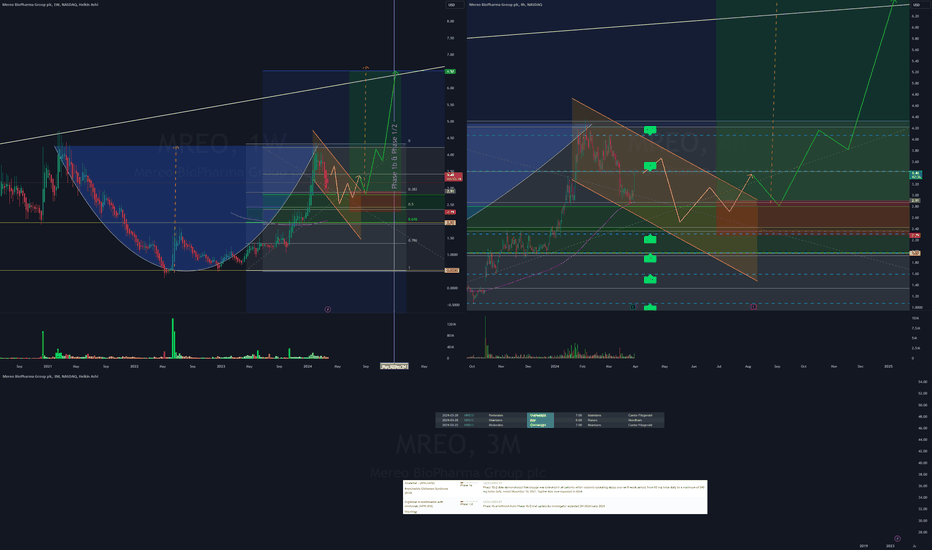Click the green square event marker on the 4h chart
Image resolution: width=932 pixels, height=550 pixels.
click(x=632, y=307)
